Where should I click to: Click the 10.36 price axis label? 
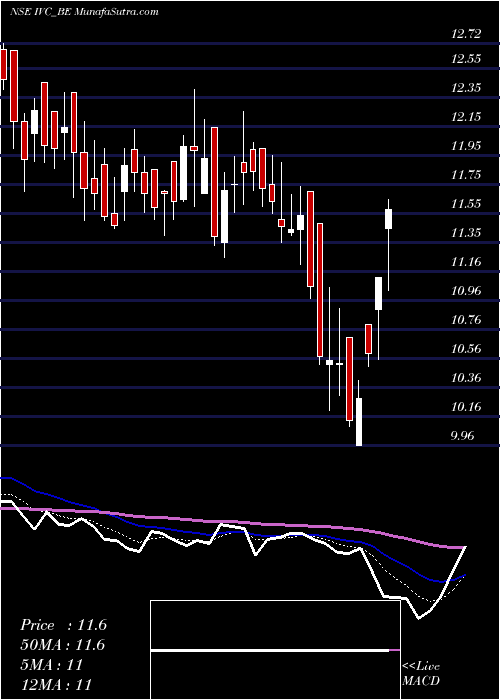point(467,378)
